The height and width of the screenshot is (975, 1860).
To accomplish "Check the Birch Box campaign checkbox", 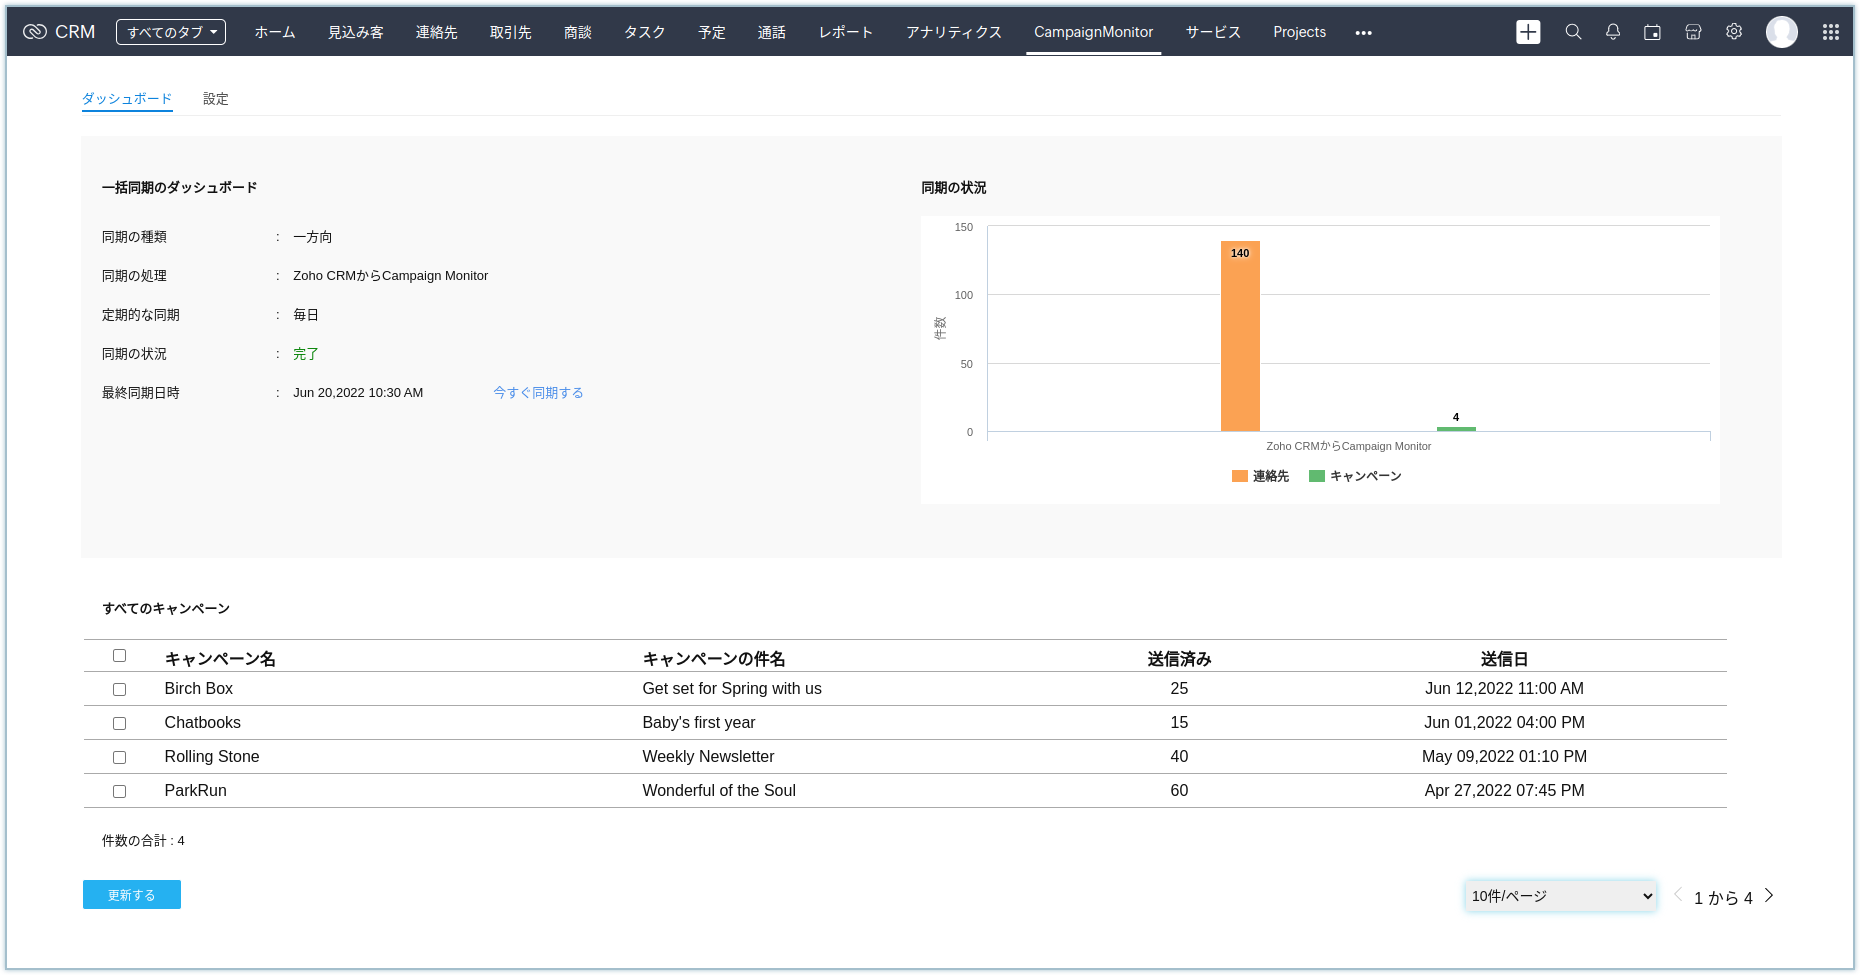I will tap(119, 689).
